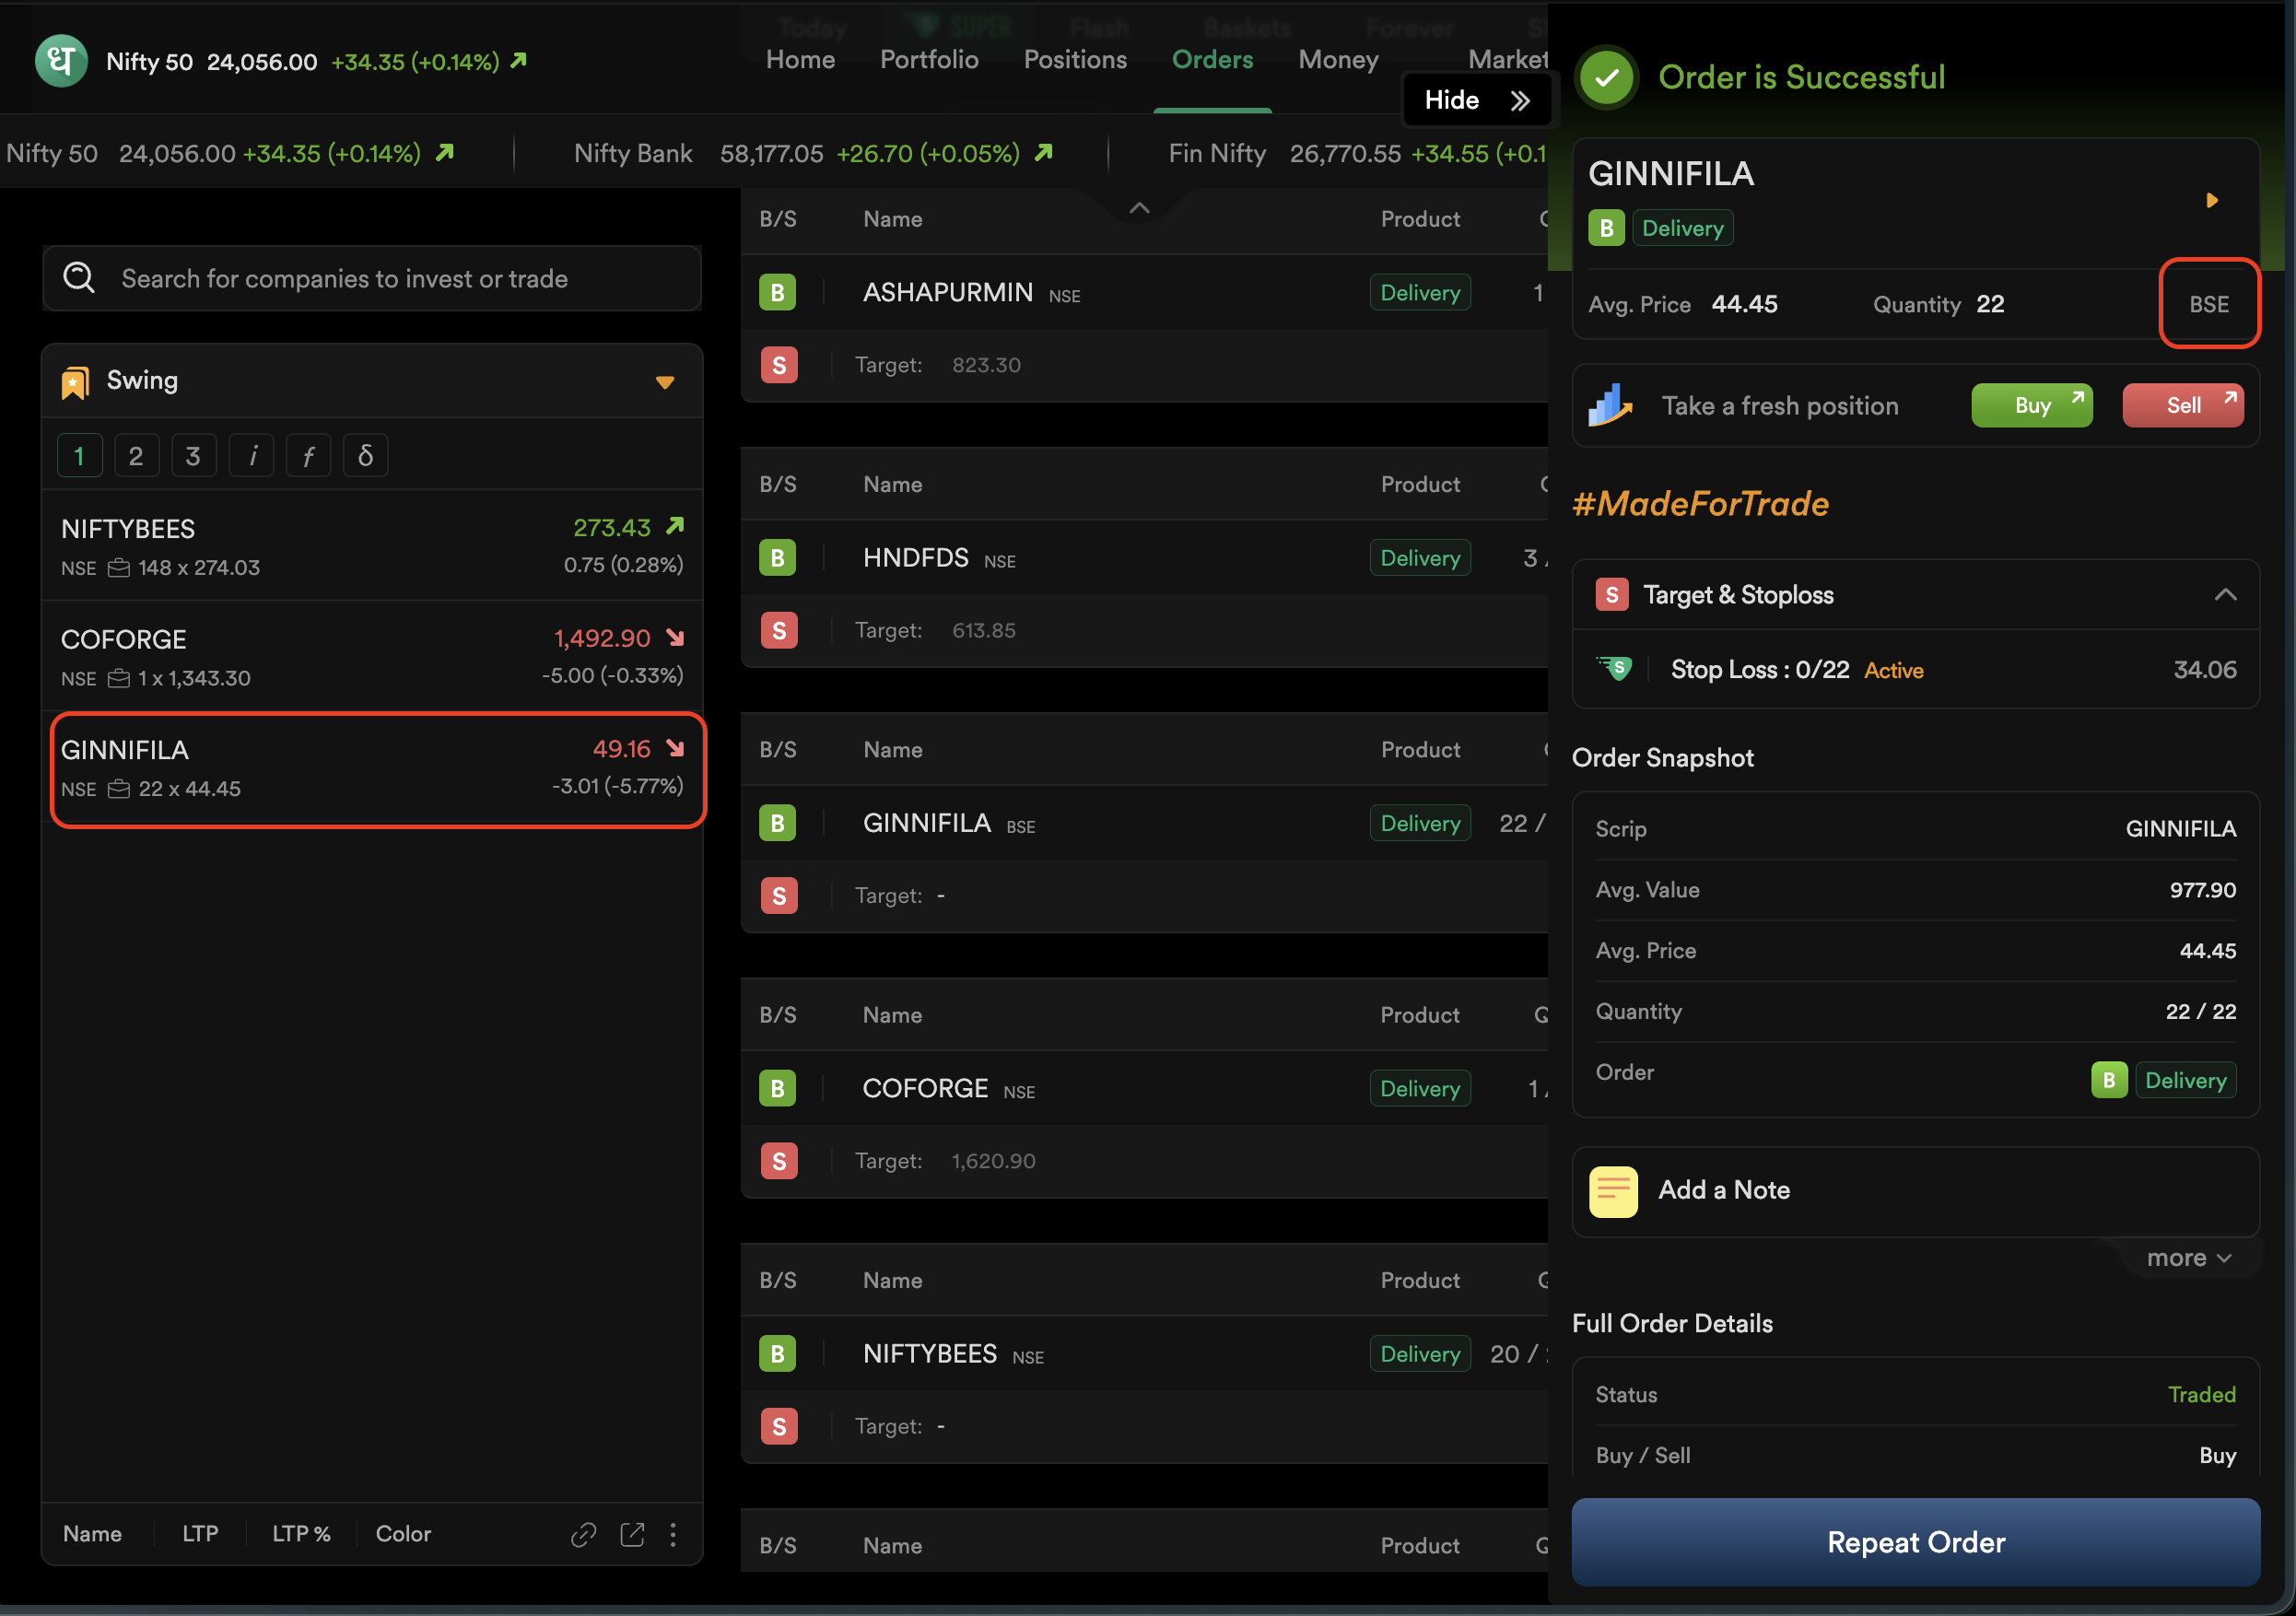Open the Portfolio tab
The image size is (2296, 1616).
click(x=929, y=60)
